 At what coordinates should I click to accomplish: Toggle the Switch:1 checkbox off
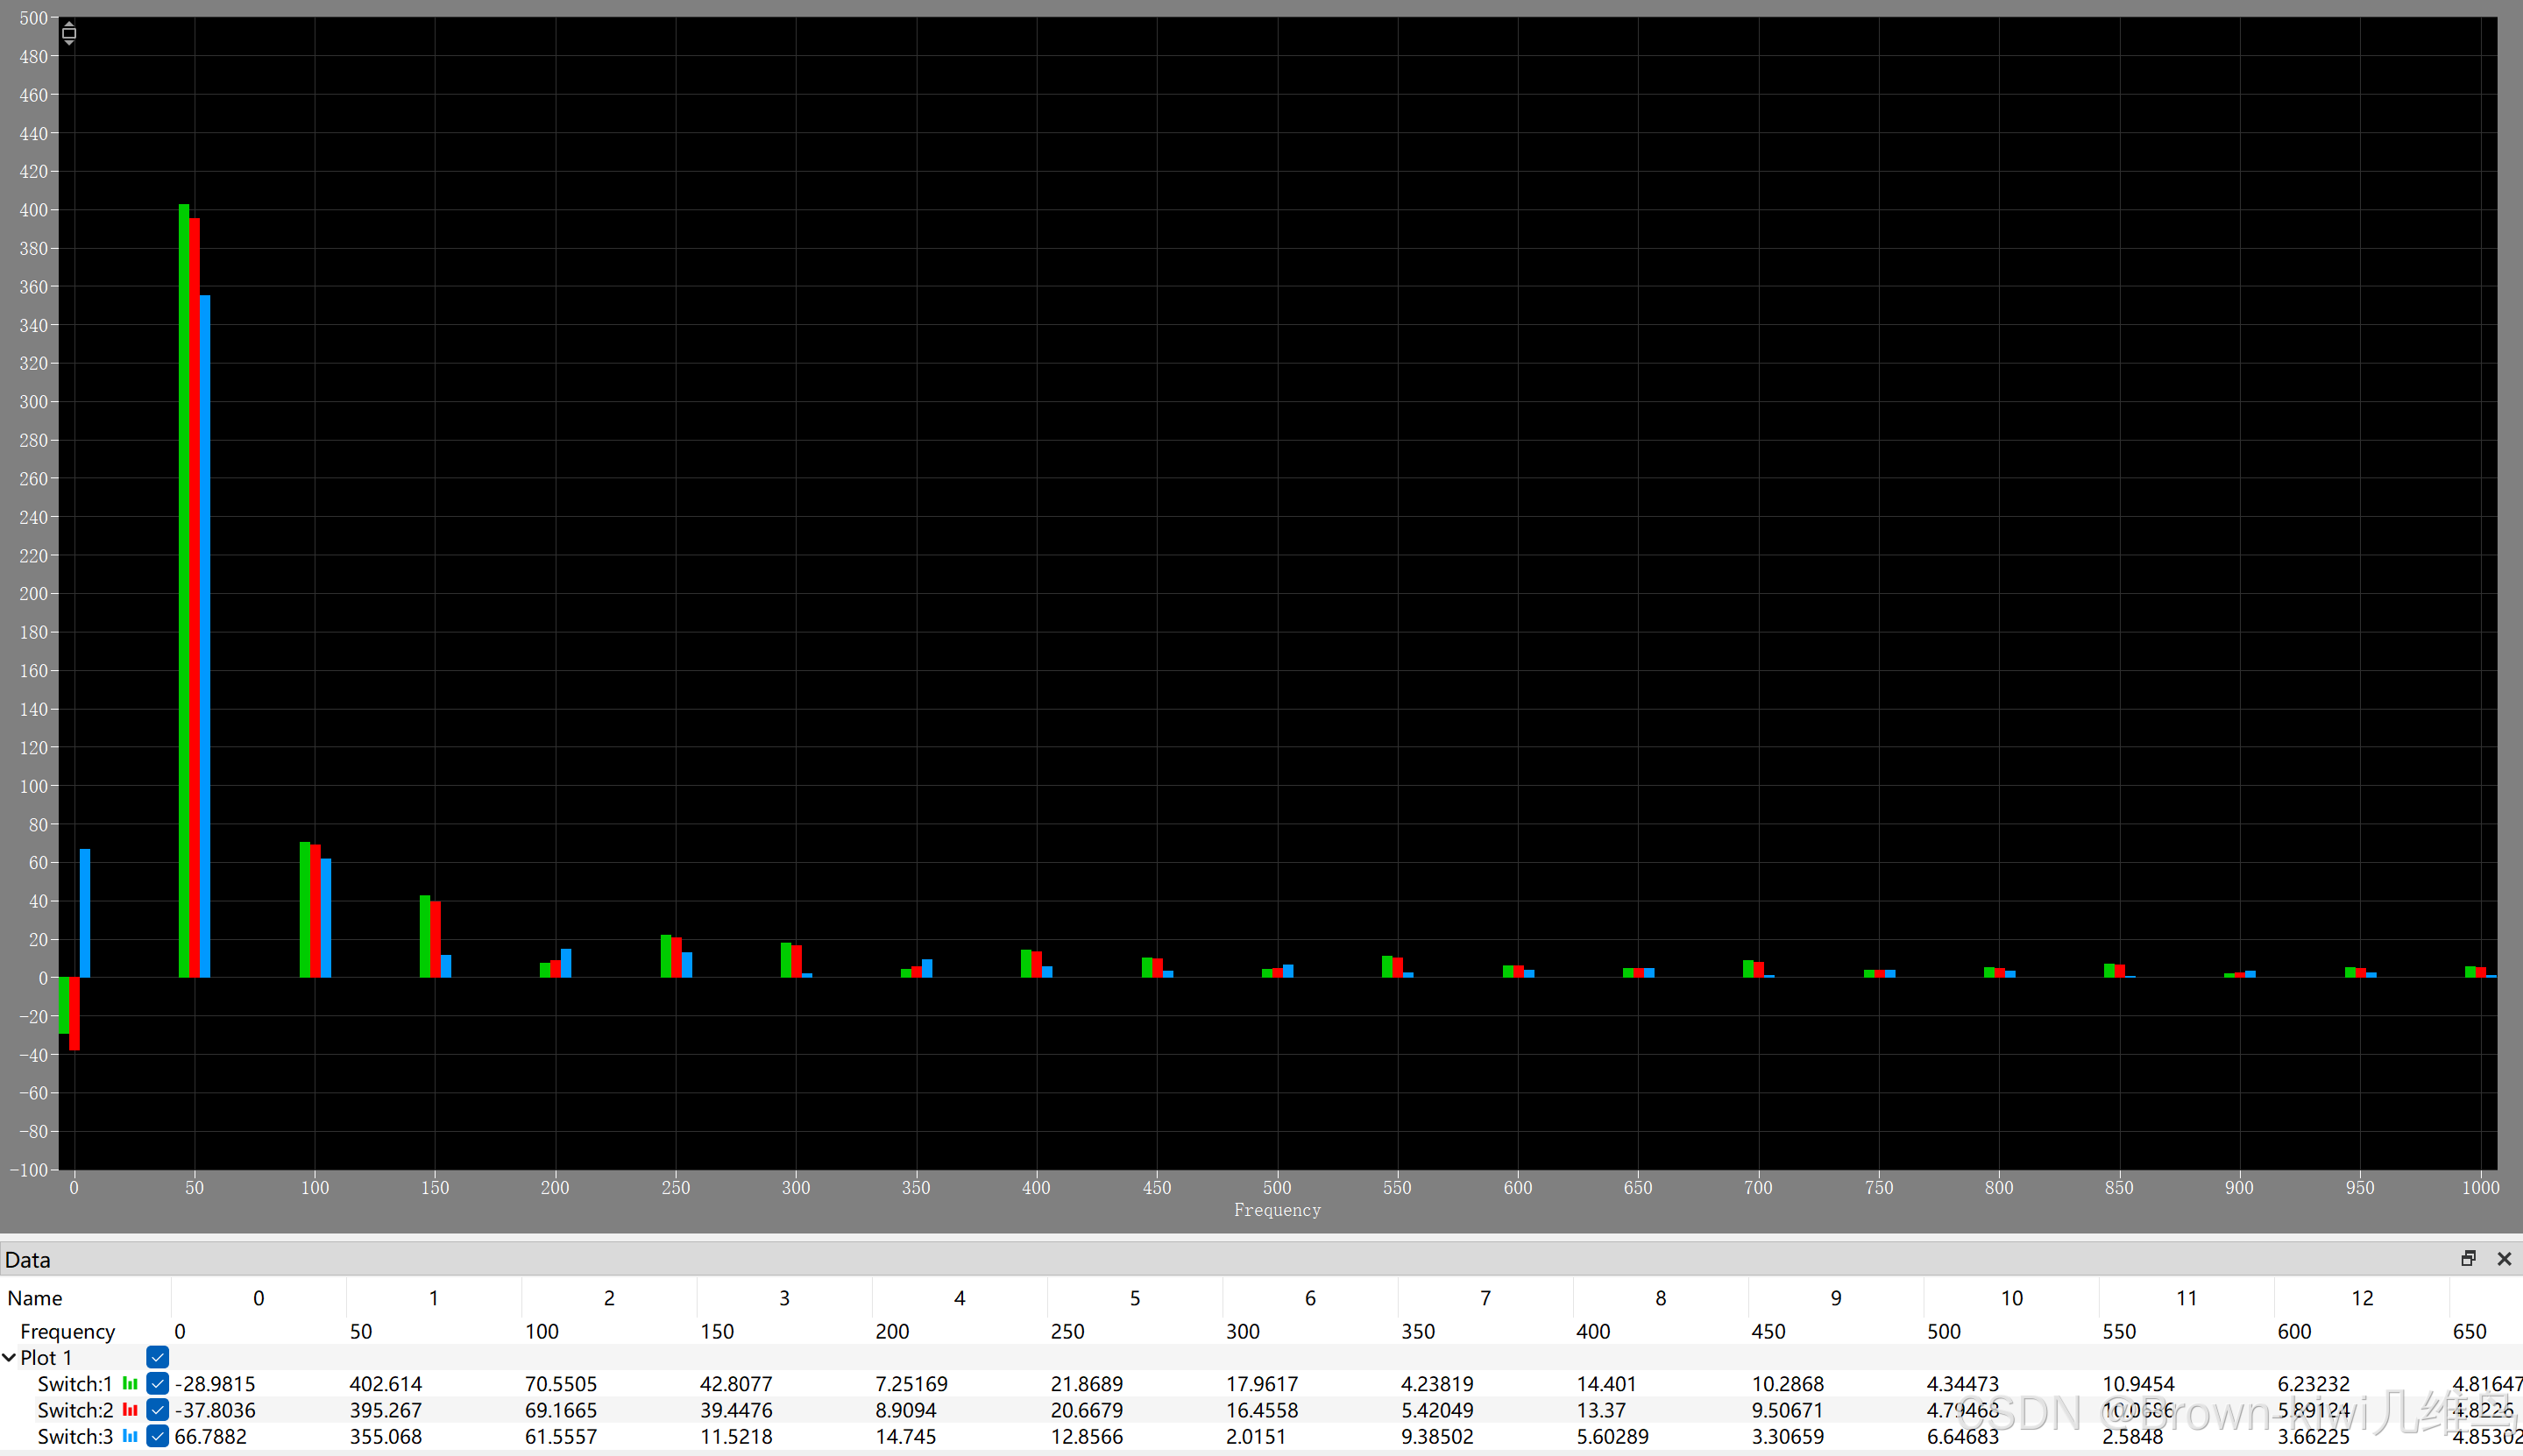click(x=157, y=1384)
